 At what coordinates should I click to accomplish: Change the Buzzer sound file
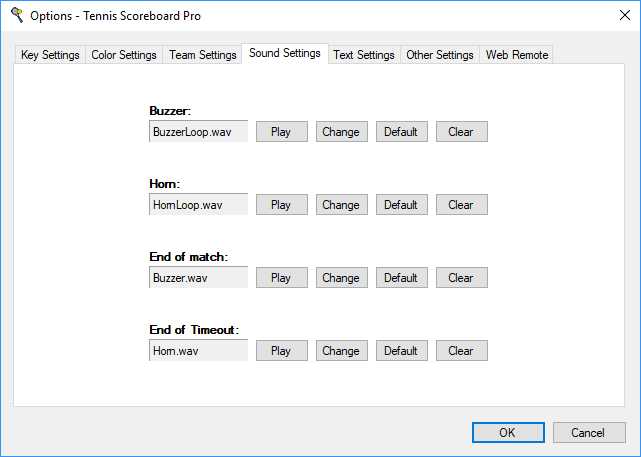point(341,132)
